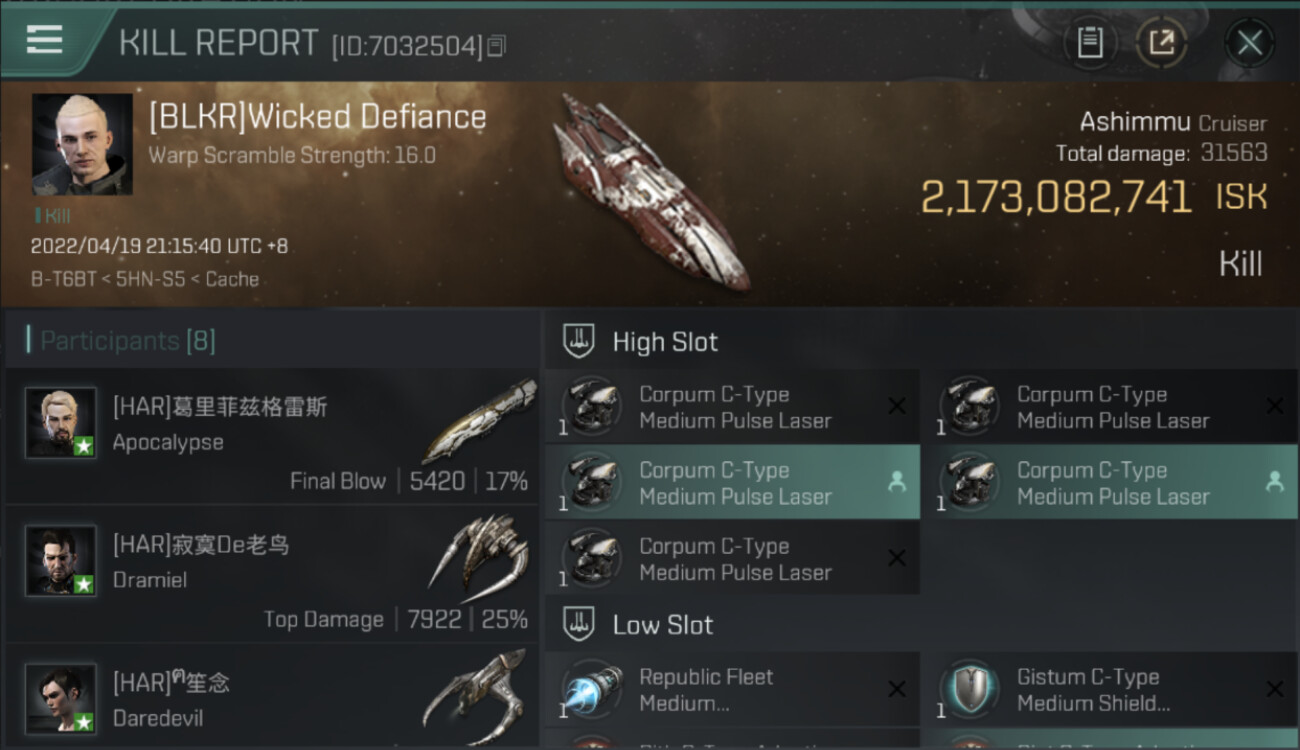Open the Republic Fleet Medium module icon
Screen dimensions: 1300x750
pos(591,690)
